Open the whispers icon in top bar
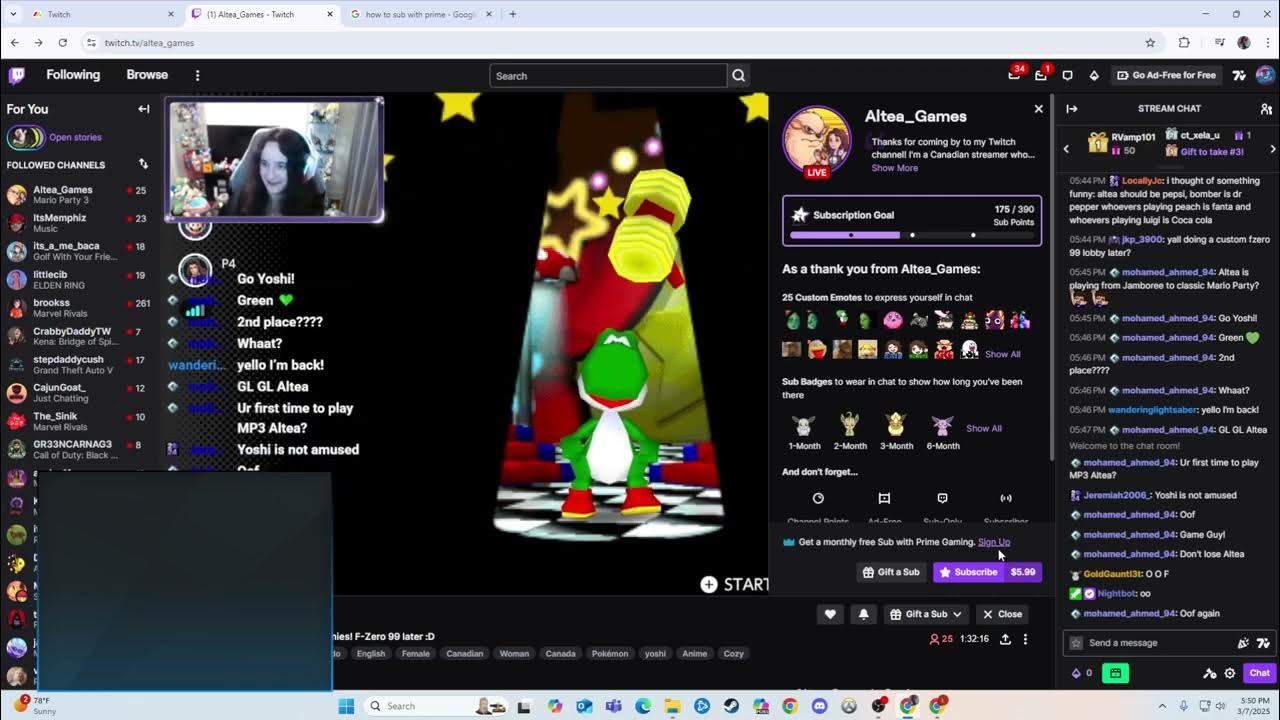The height and width of the screenshot is (720, 1280). 1067,75
